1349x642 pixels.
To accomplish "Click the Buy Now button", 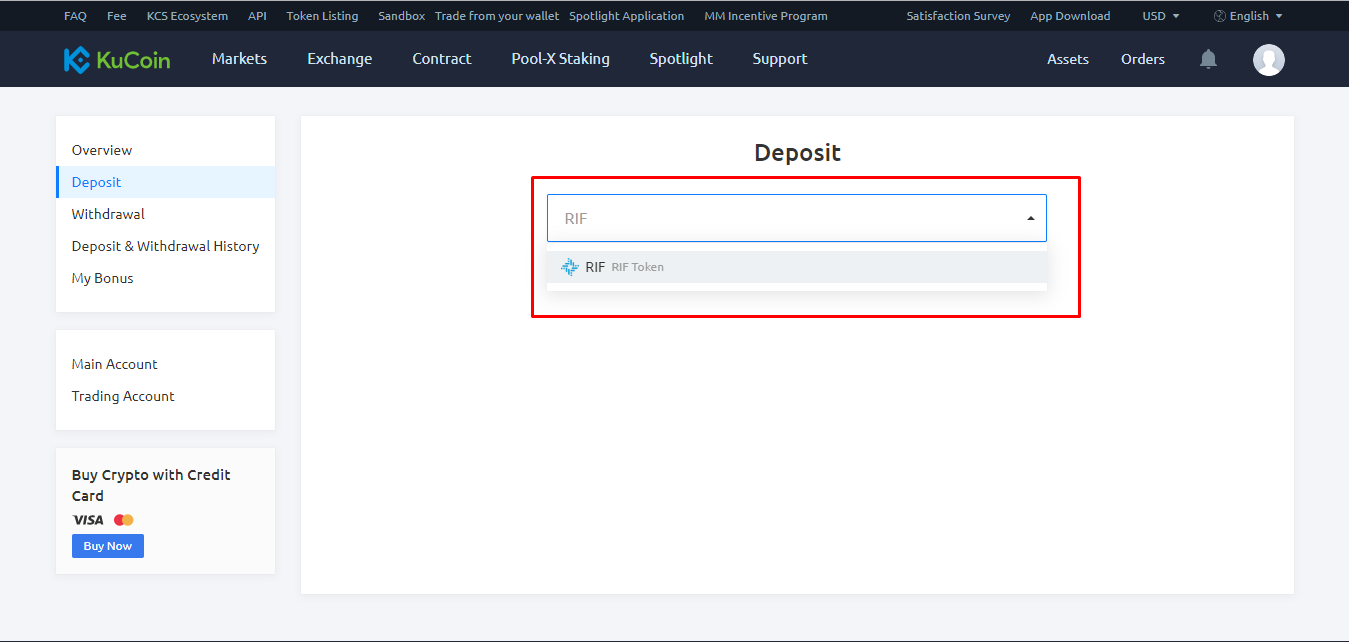I will [108, 546].
